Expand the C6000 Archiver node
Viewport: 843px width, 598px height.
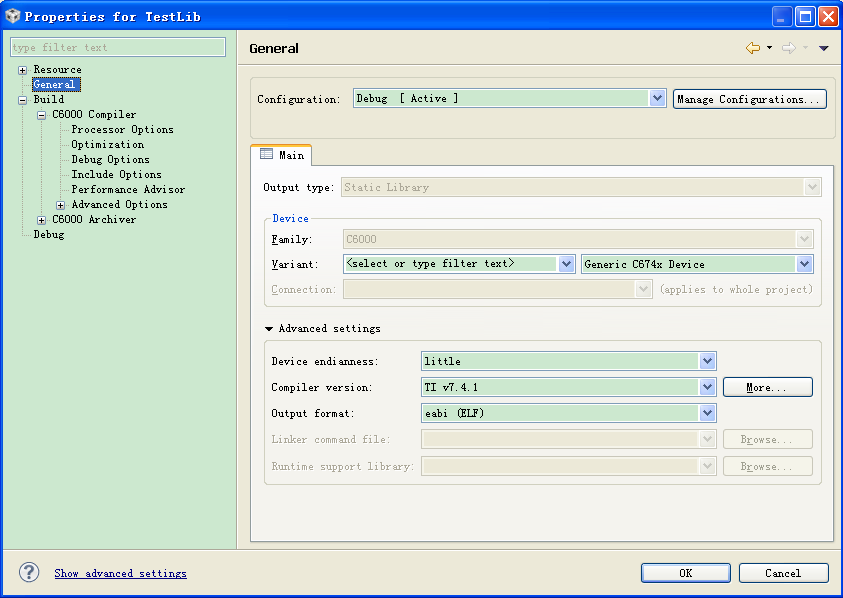41,220
